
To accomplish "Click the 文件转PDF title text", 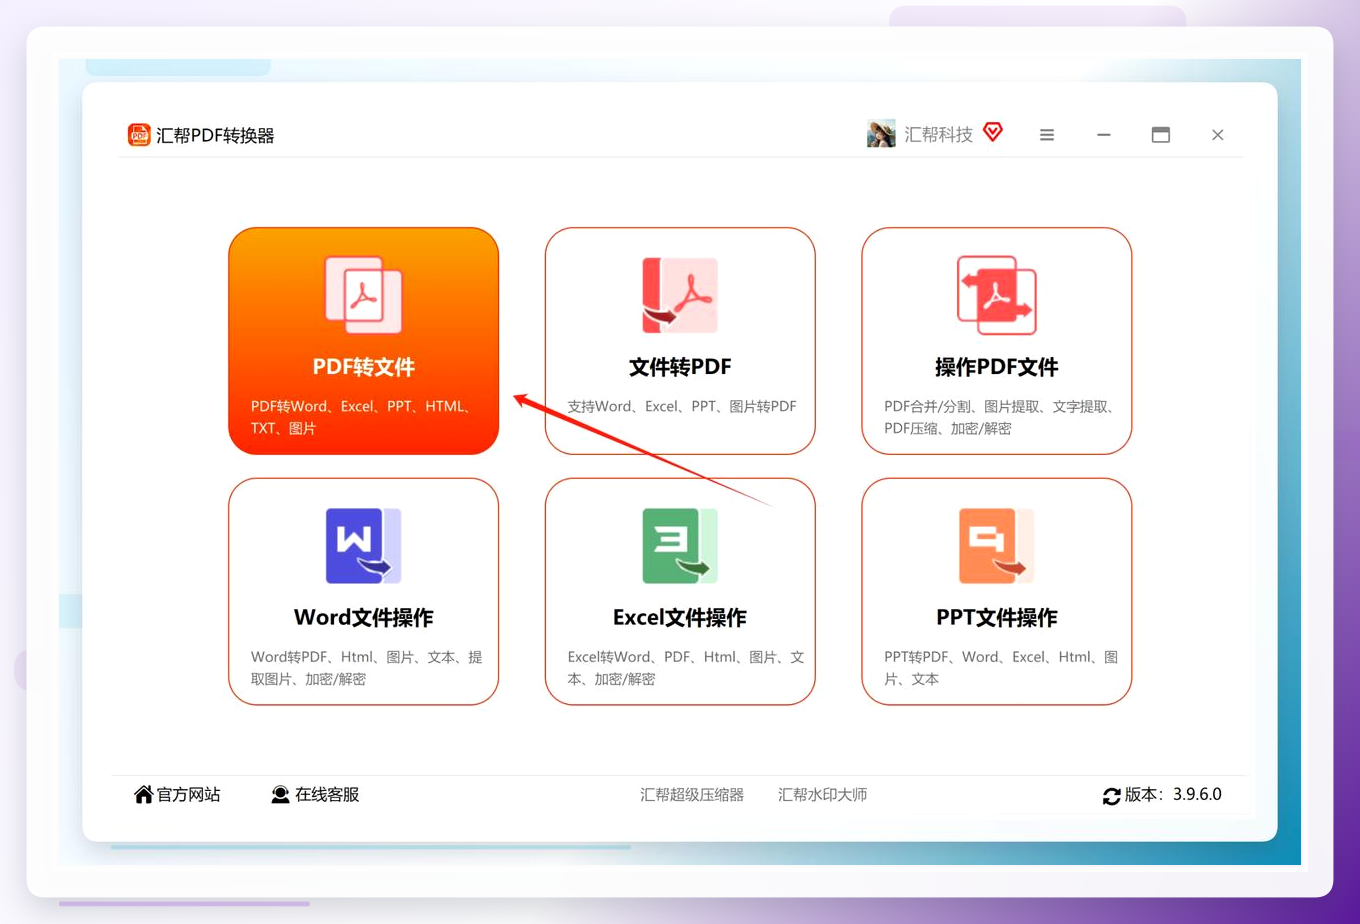I will (680, 367).
